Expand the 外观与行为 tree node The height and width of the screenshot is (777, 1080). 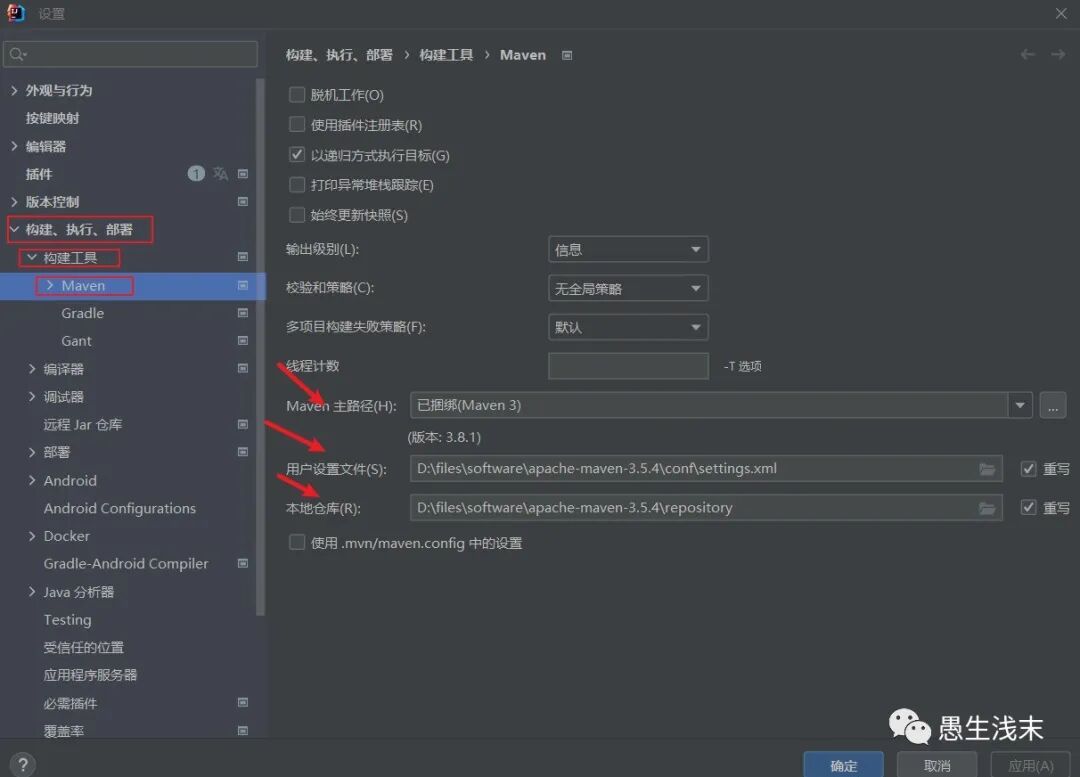point(14,90)
